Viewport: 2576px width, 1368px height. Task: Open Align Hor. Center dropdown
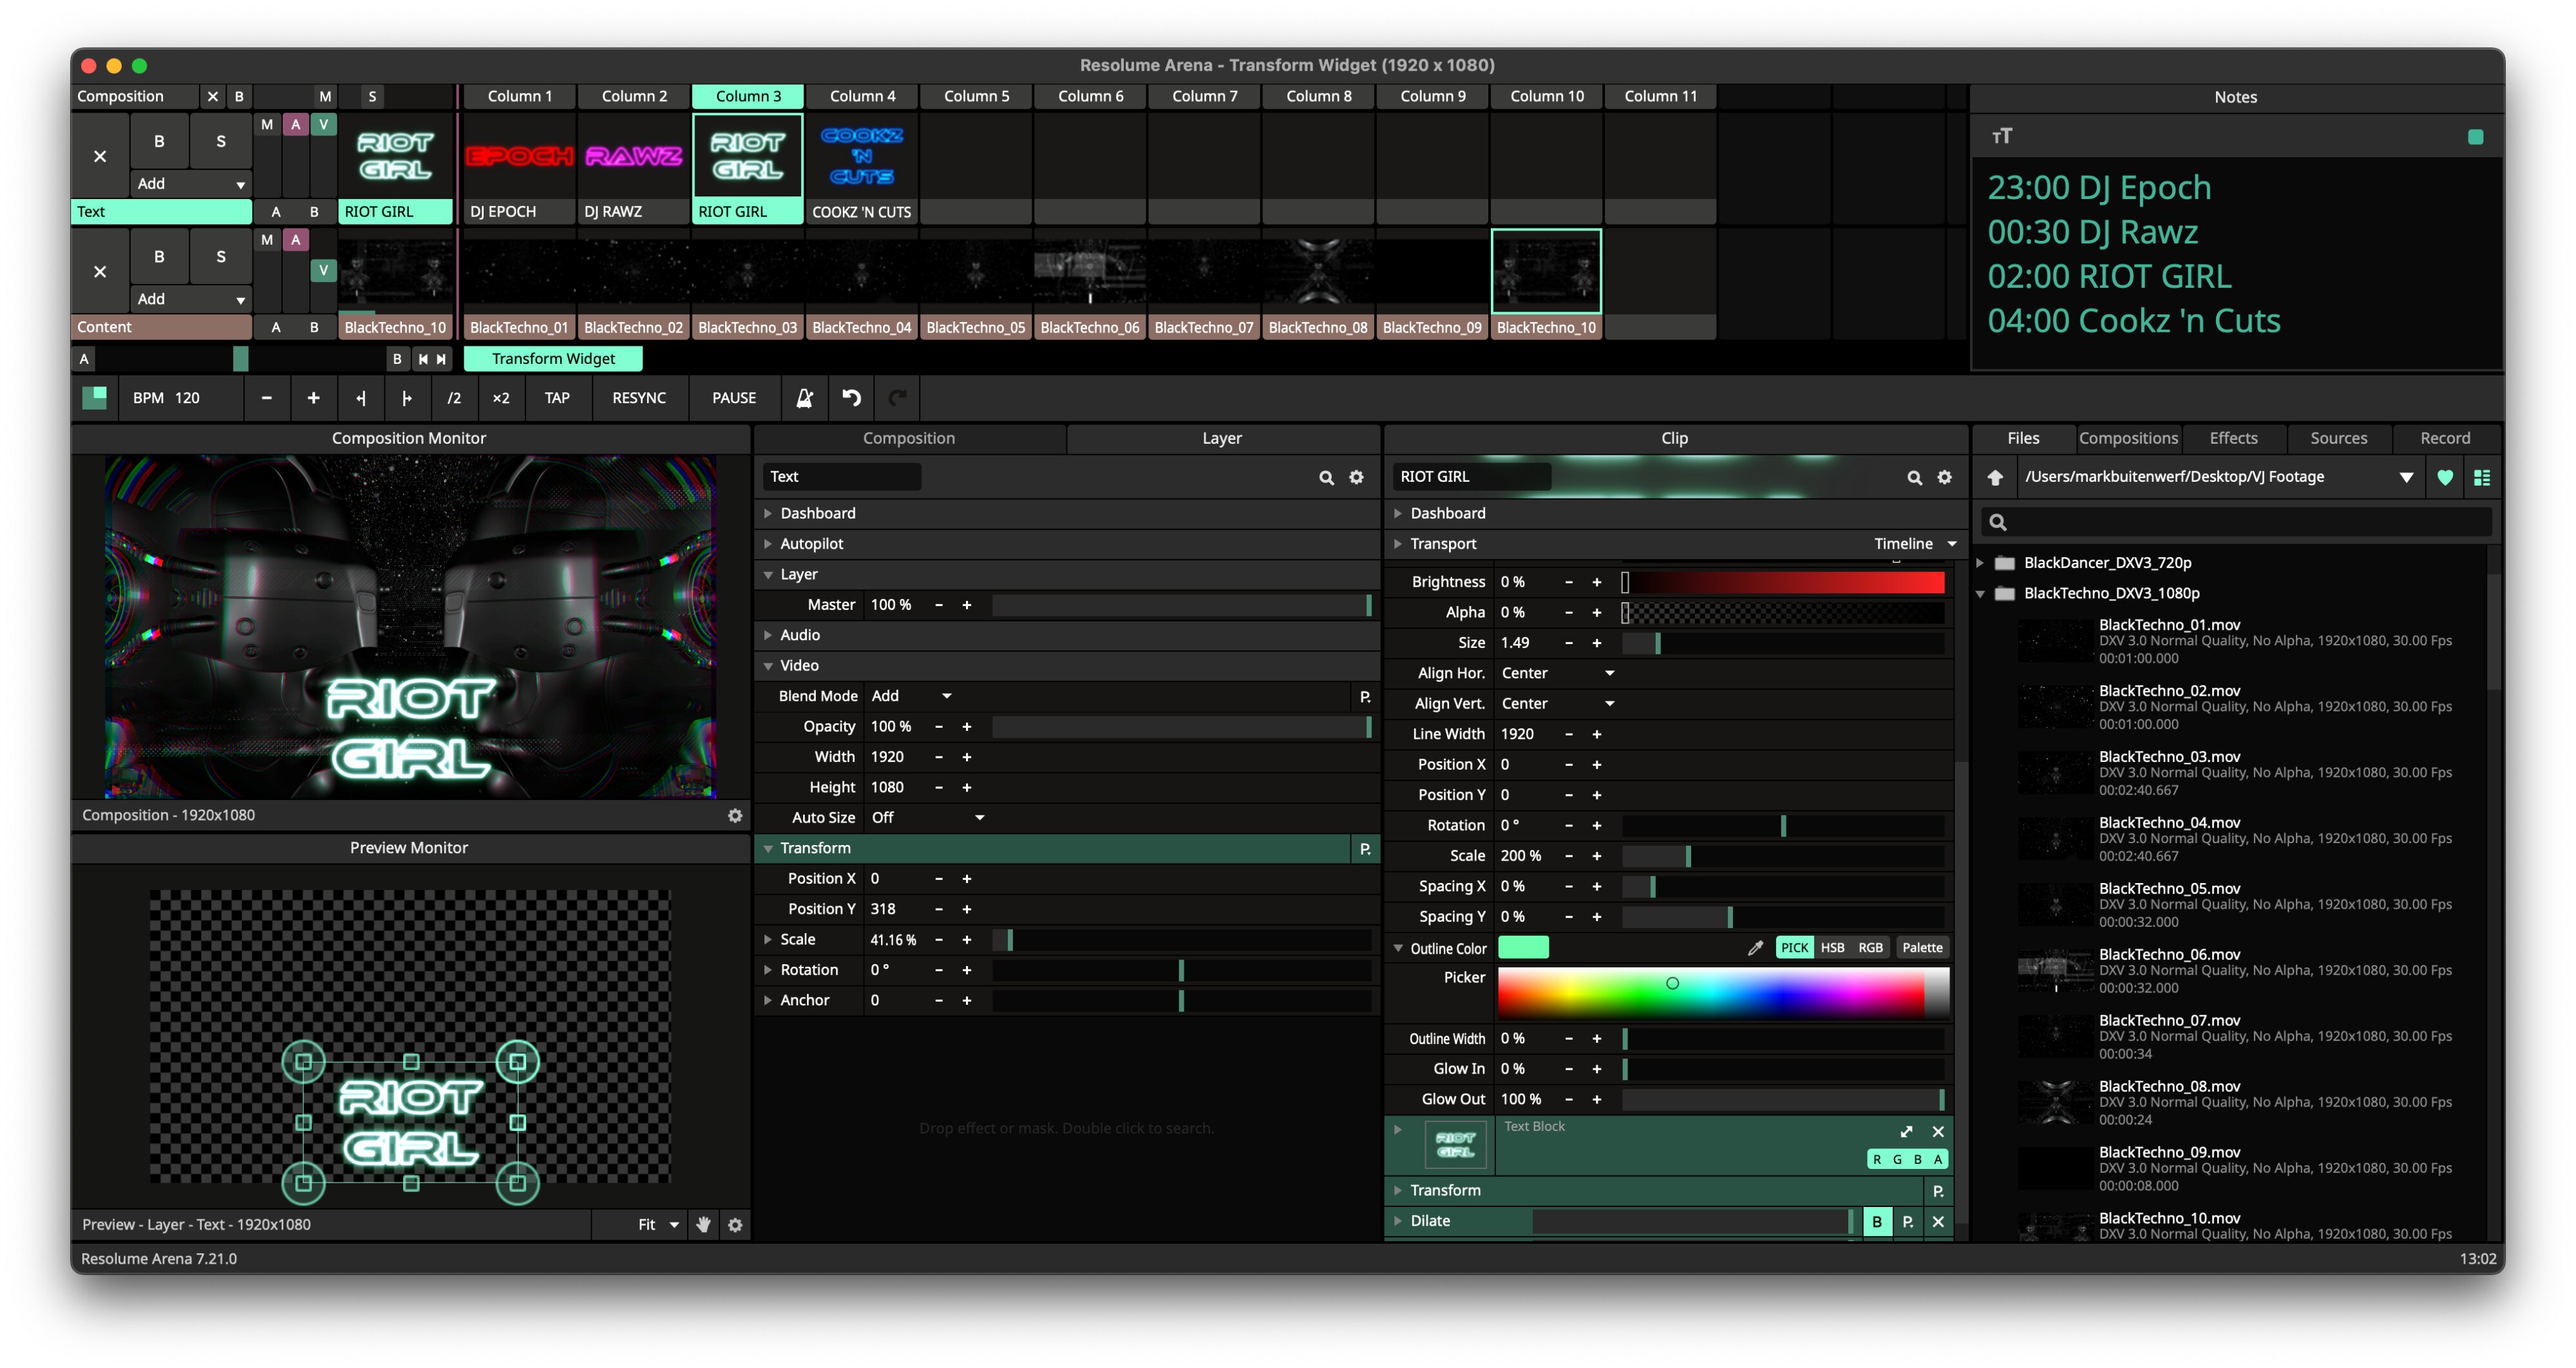(1558, 673)
